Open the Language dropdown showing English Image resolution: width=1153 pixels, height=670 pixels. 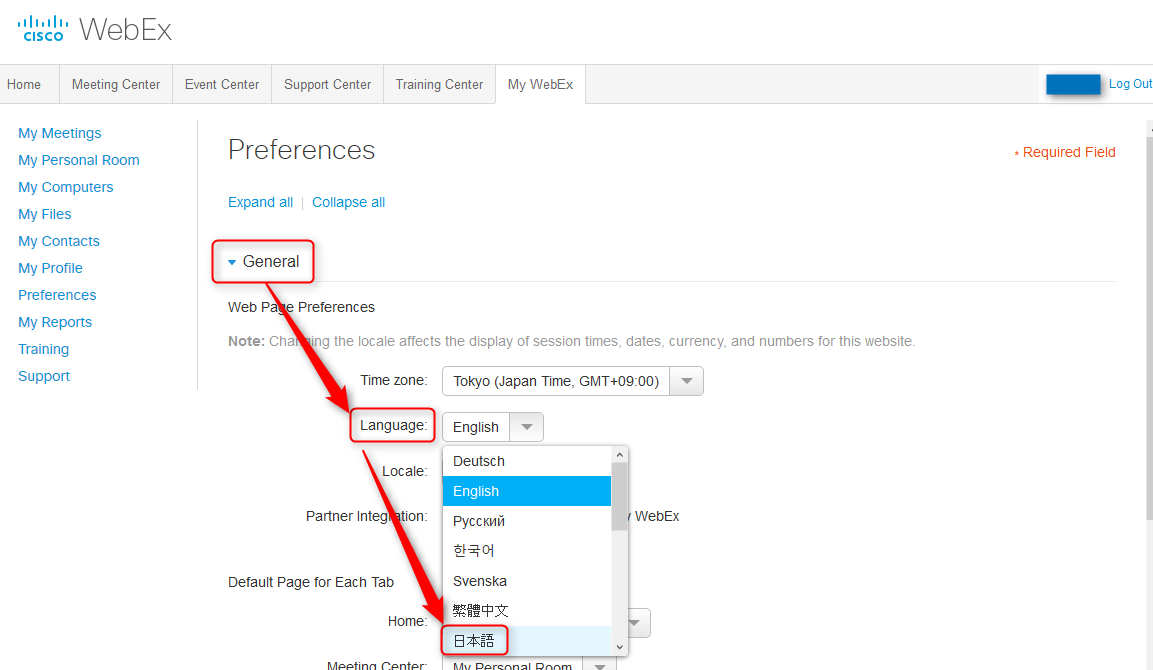(493, 427)
